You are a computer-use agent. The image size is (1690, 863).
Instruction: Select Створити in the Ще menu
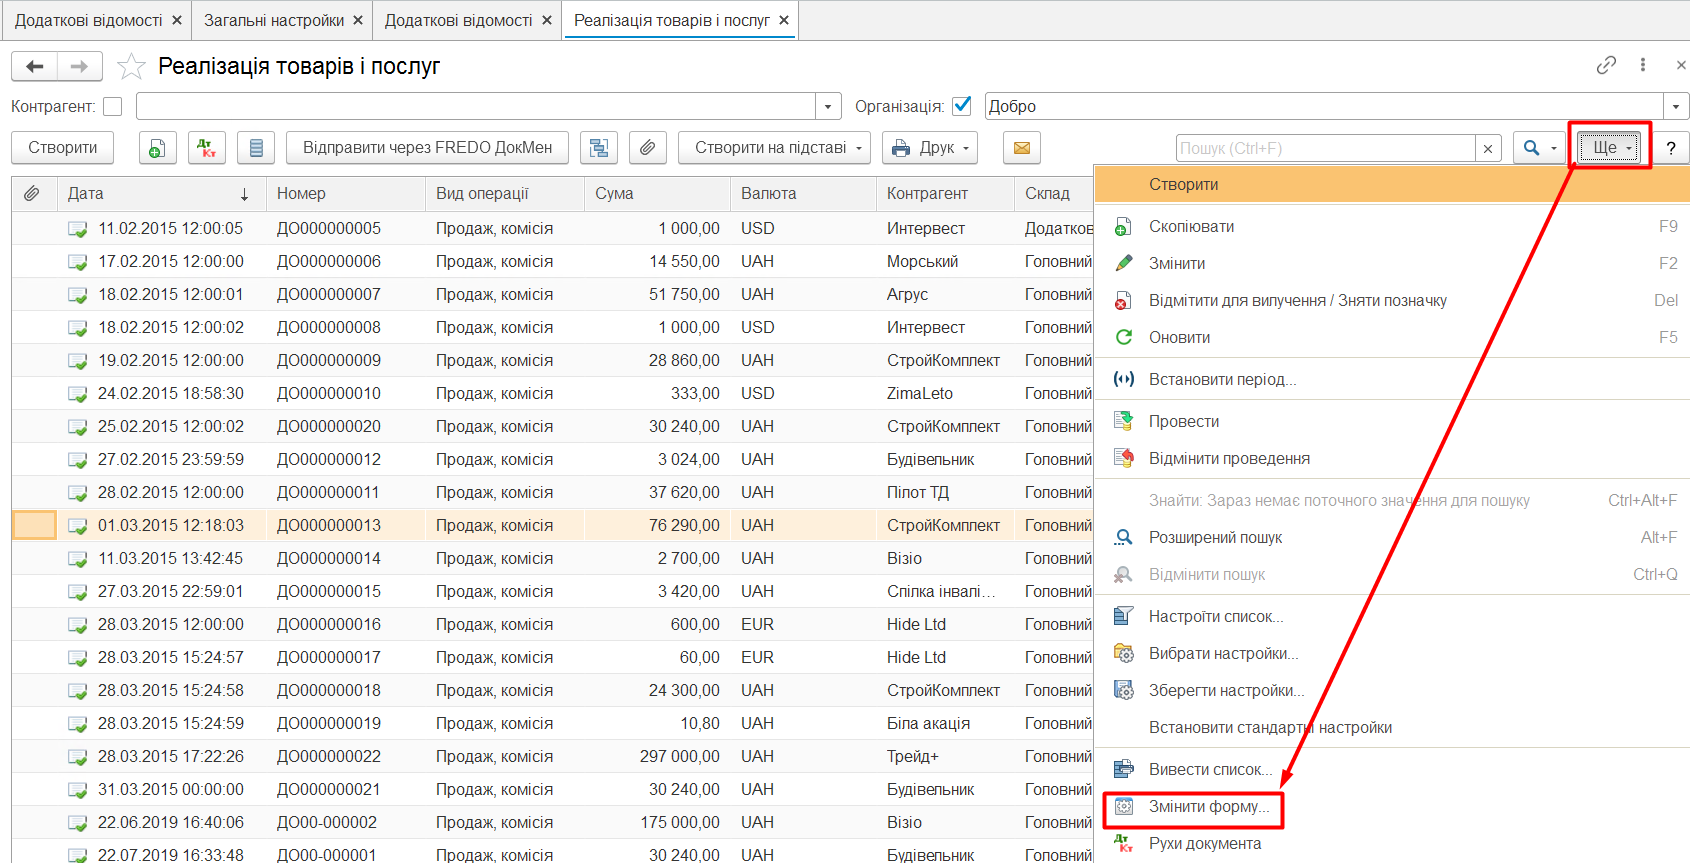(1392, 184)
